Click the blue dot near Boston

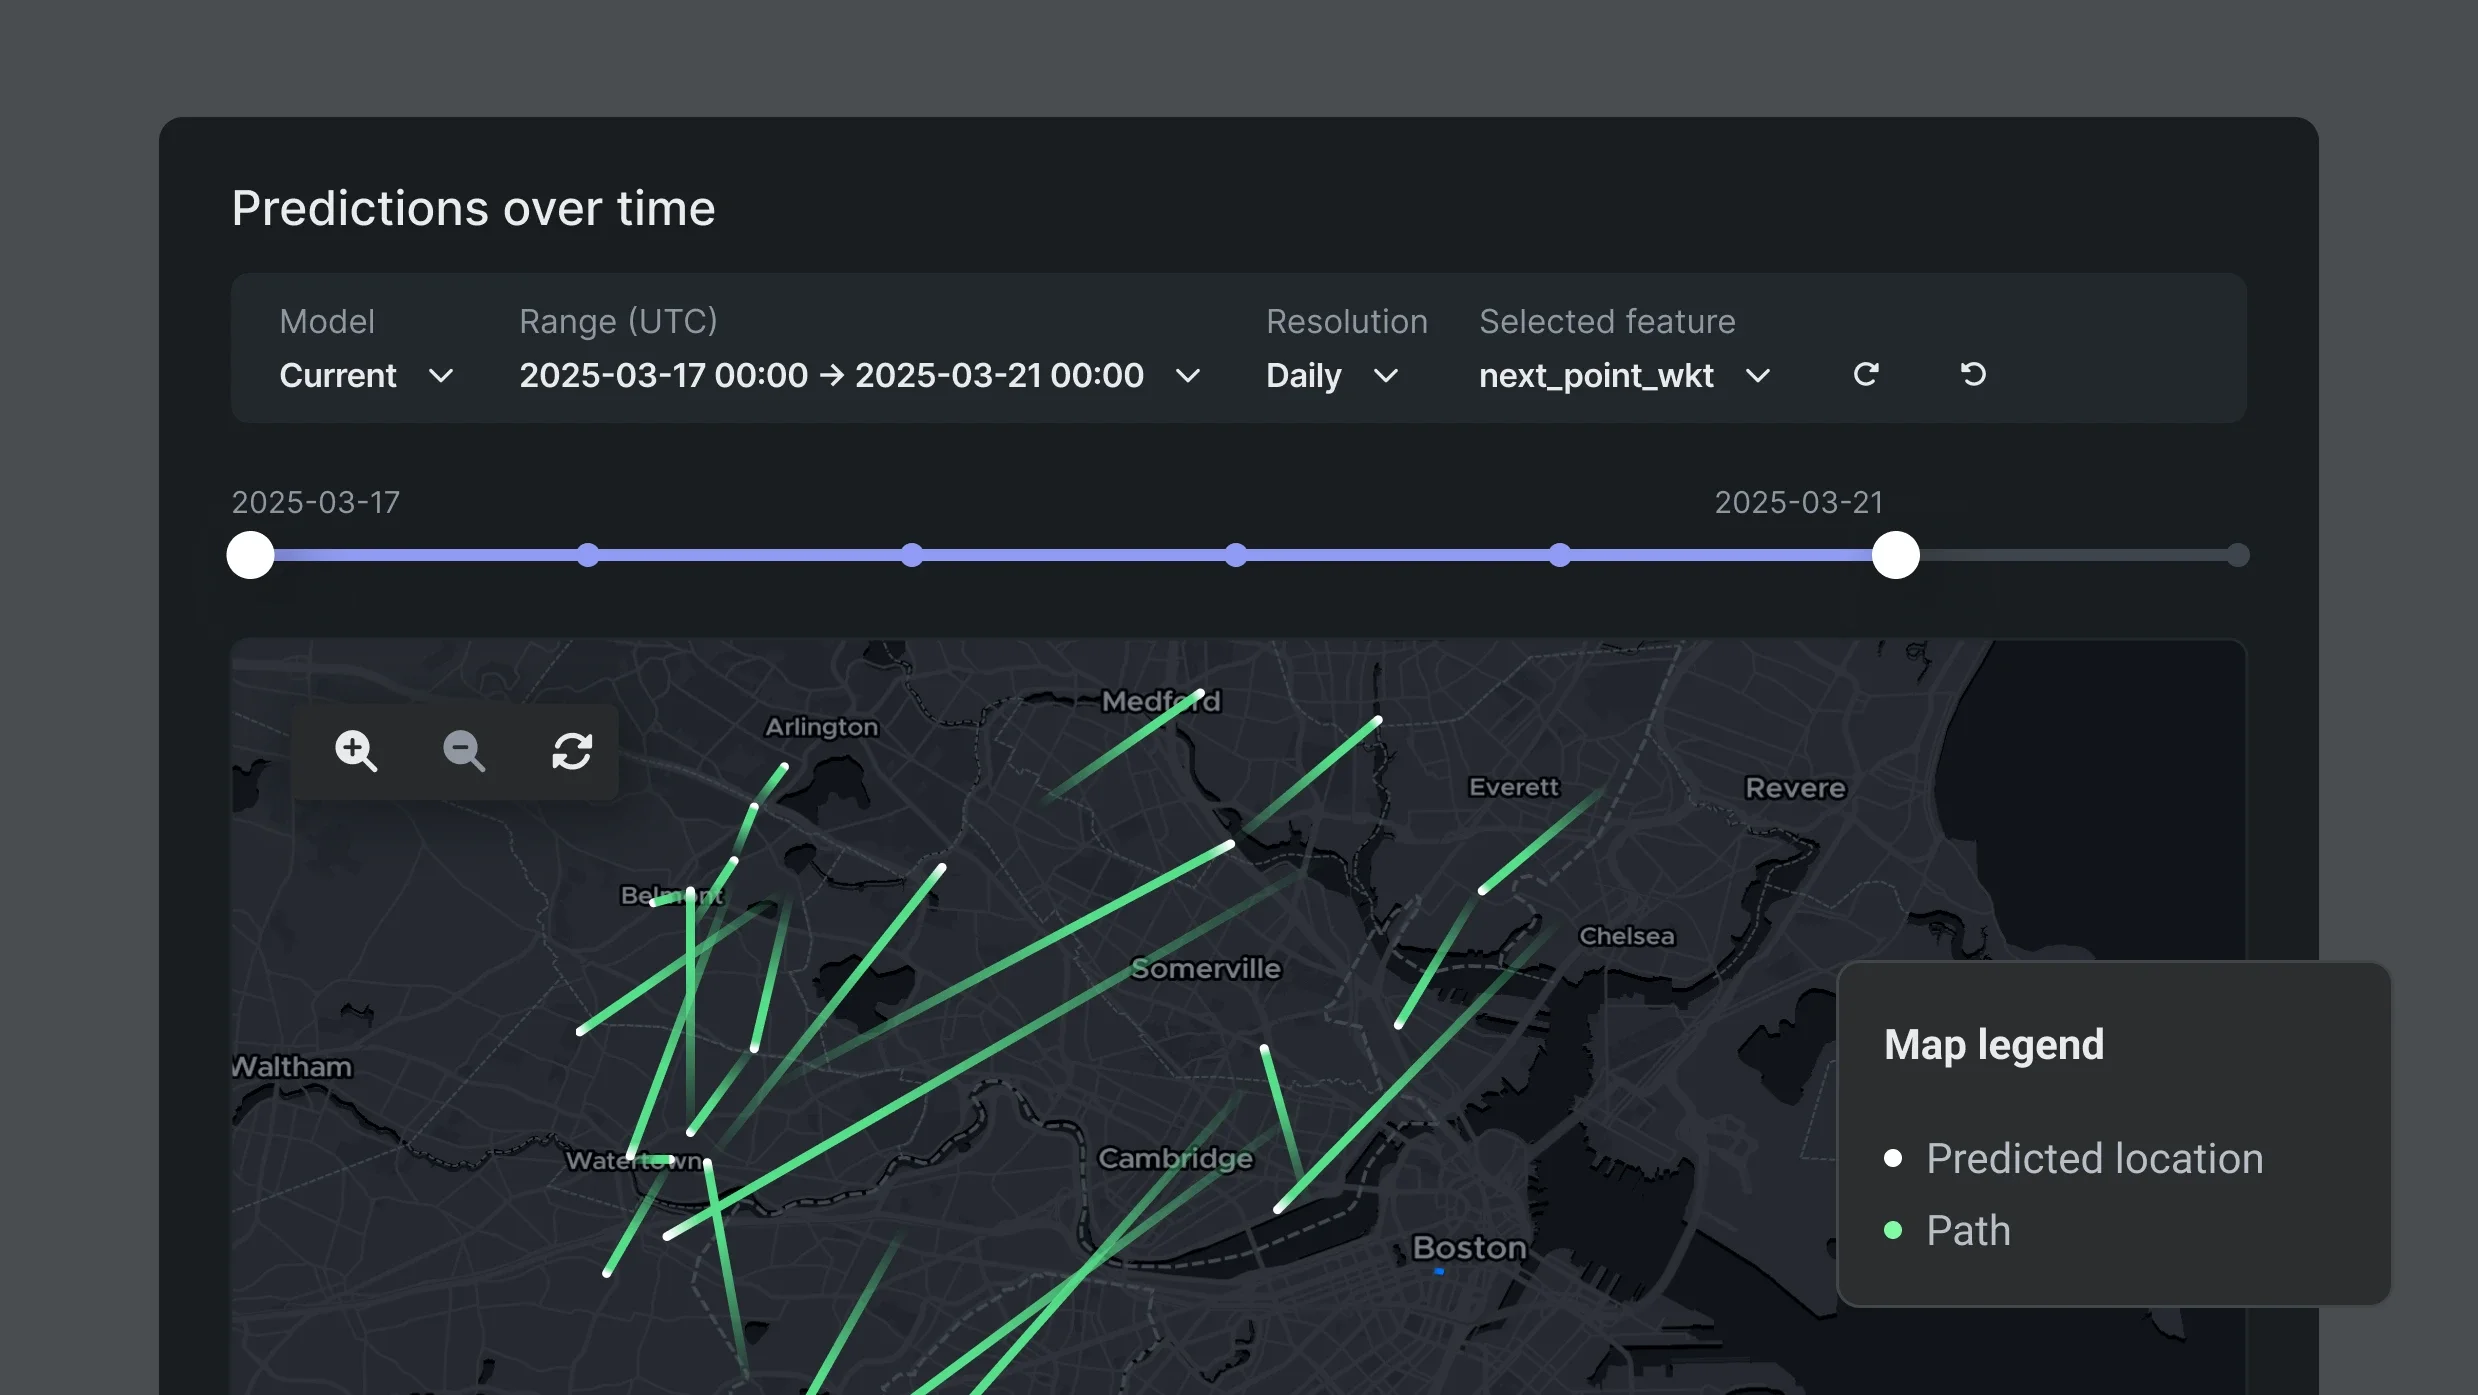(1440, 1271)
